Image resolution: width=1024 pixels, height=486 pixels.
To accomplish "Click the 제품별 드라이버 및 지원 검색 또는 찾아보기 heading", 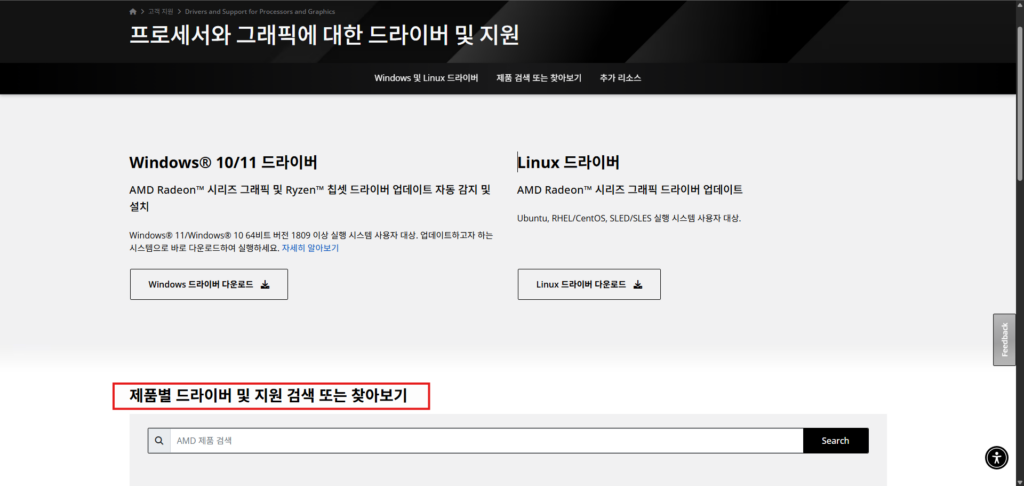I will pyautogui.click(x=268, y=396).
